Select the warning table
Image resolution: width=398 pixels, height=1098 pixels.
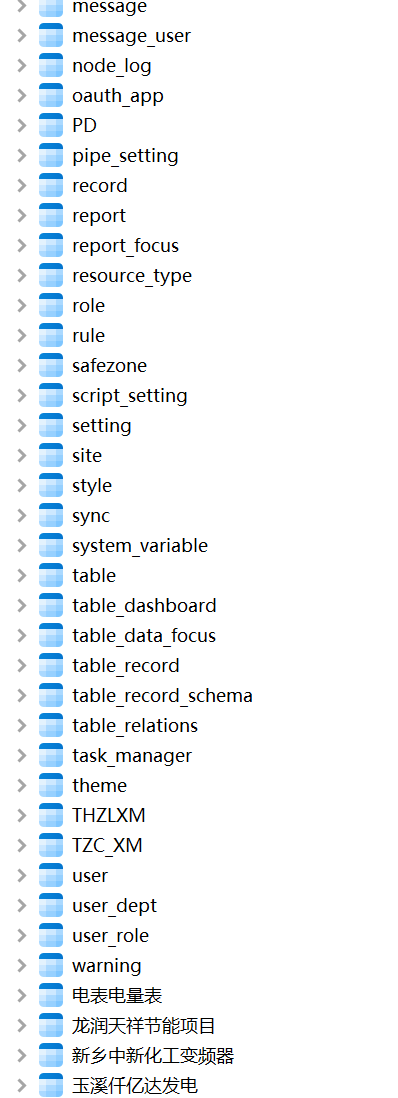pos(107,966)
